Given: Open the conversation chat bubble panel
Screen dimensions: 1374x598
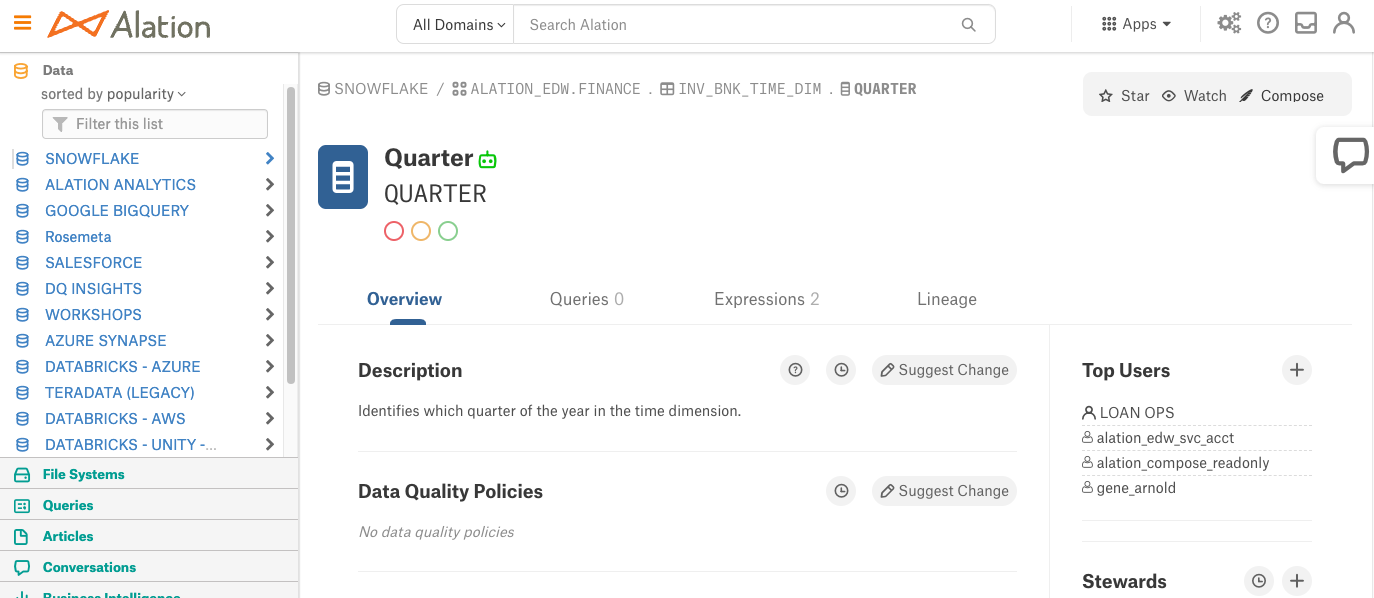Looking at the screenshot, I should (1350, 155).
